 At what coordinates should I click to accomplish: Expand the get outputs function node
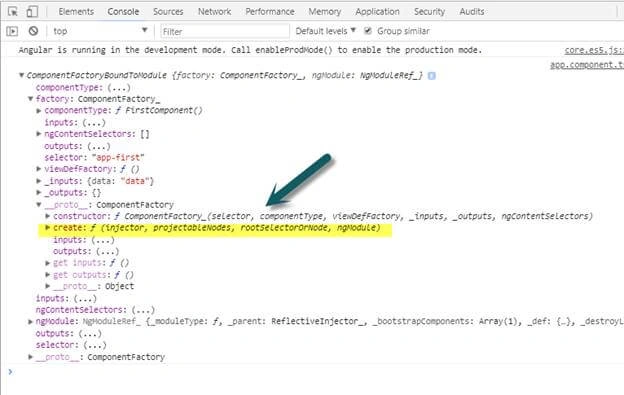[x=48, y=274]
